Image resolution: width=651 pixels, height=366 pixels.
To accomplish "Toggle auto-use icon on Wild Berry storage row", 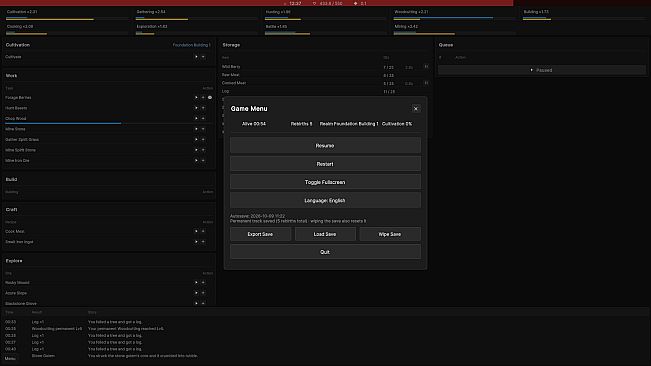I will (x=426, y=66).
